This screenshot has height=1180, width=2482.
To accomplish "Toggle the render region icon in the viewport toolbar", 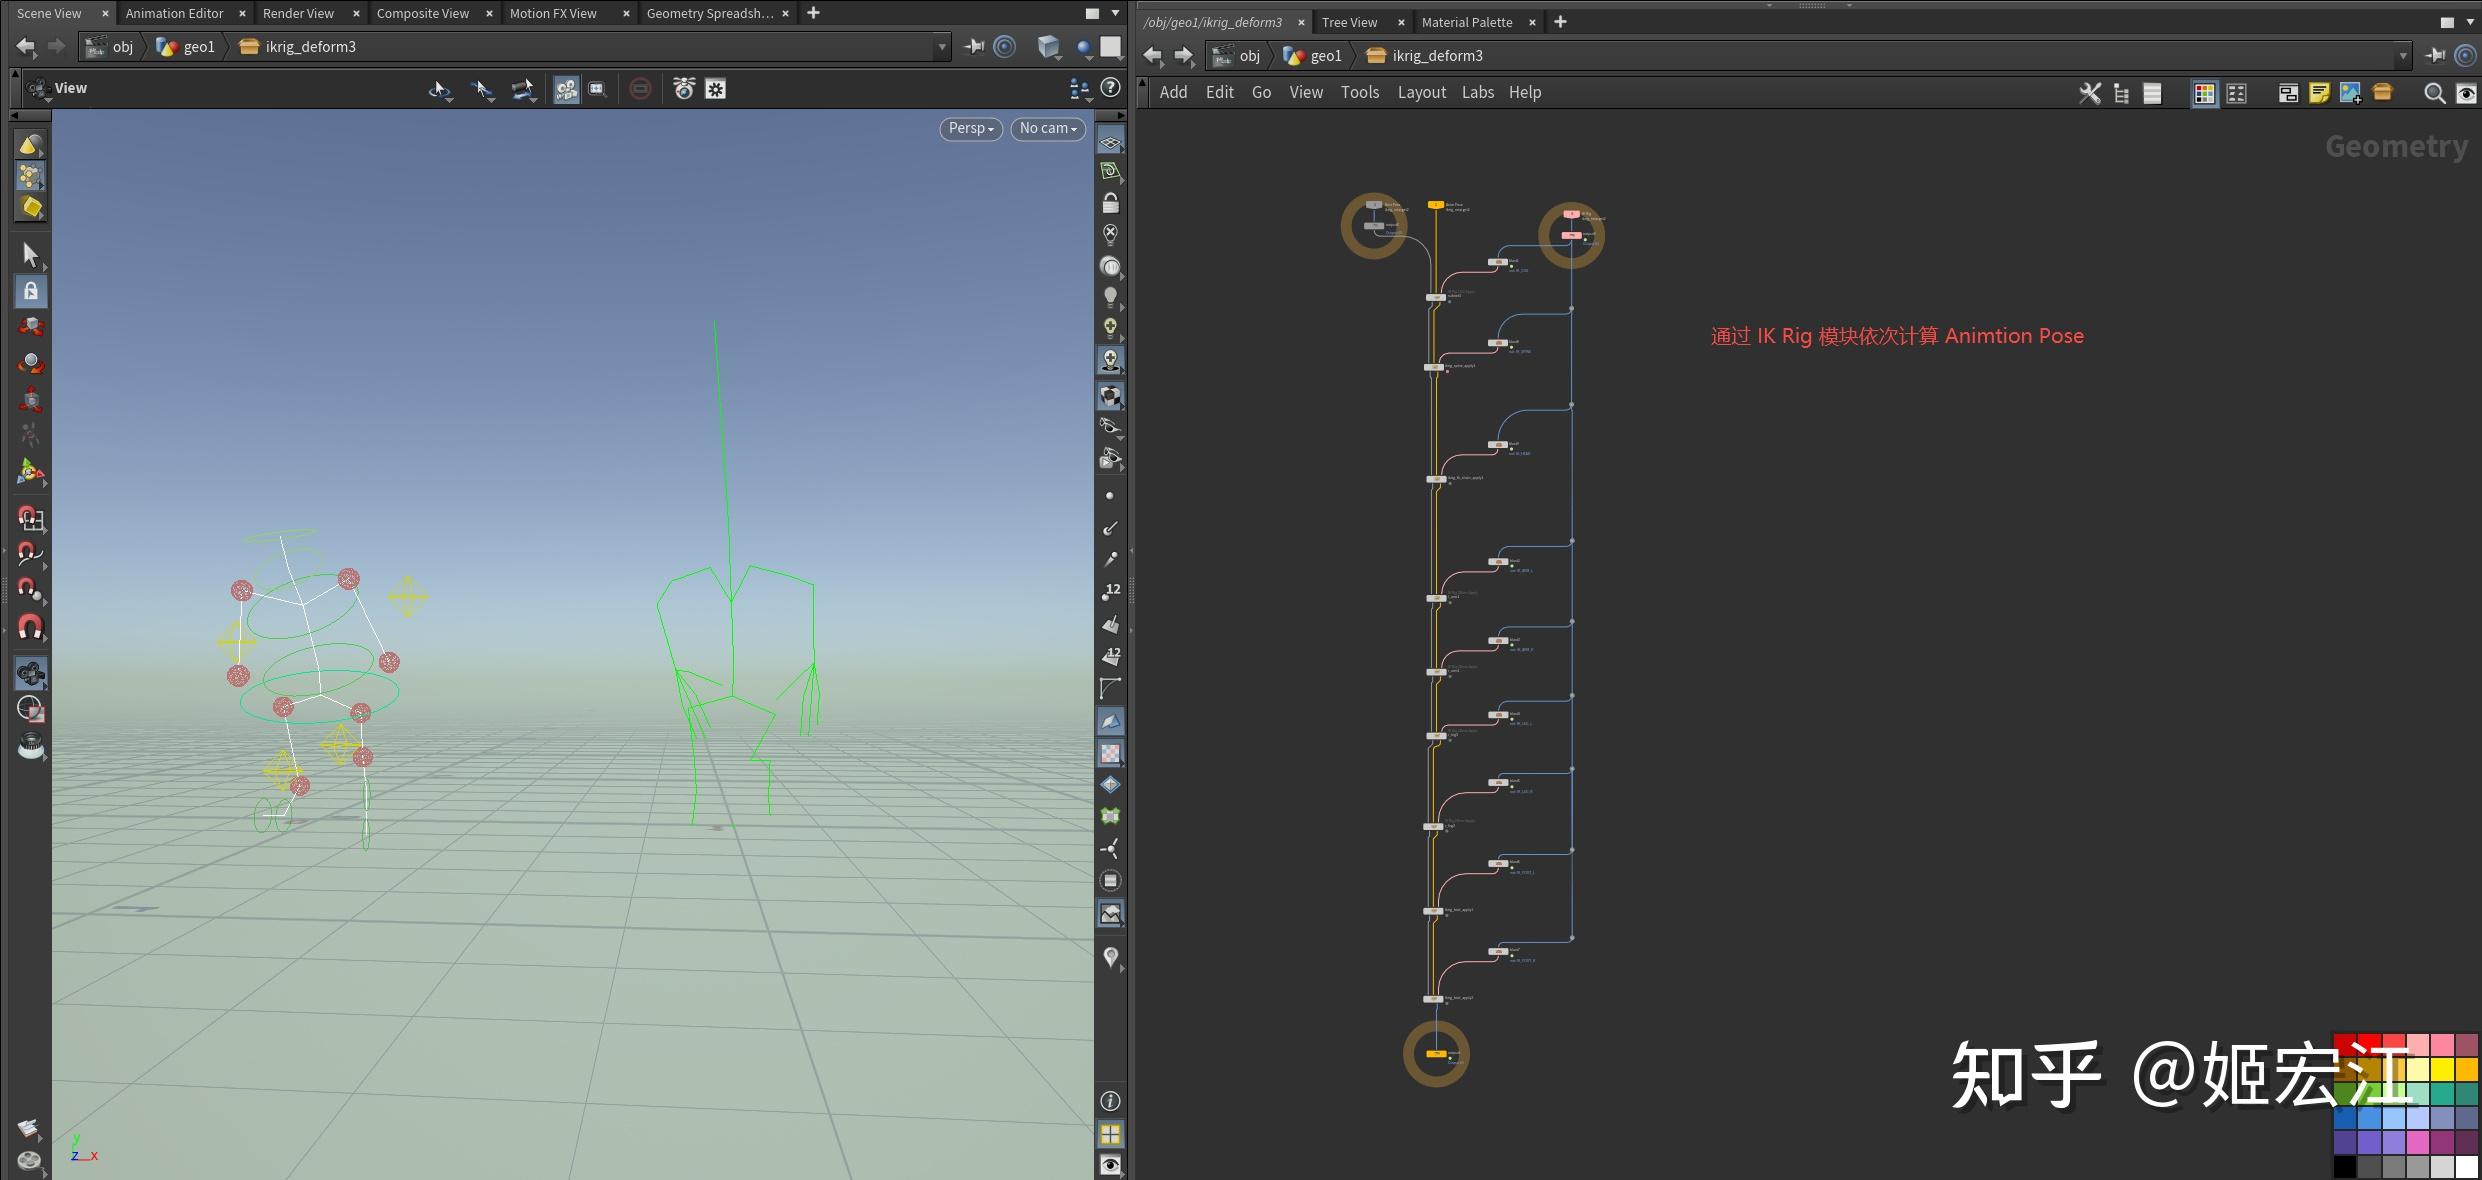I will [640, 90].
